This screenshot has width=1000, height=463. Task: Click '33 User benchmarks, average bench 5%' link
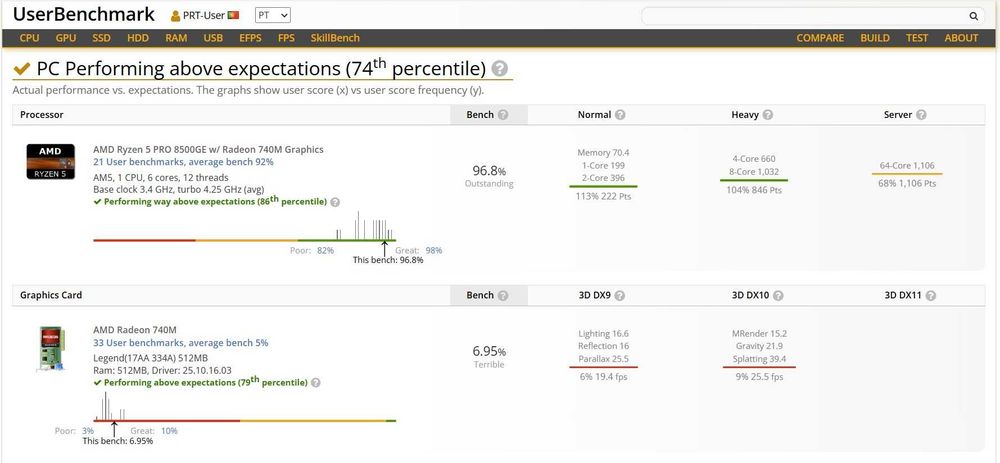coord(181,343)
